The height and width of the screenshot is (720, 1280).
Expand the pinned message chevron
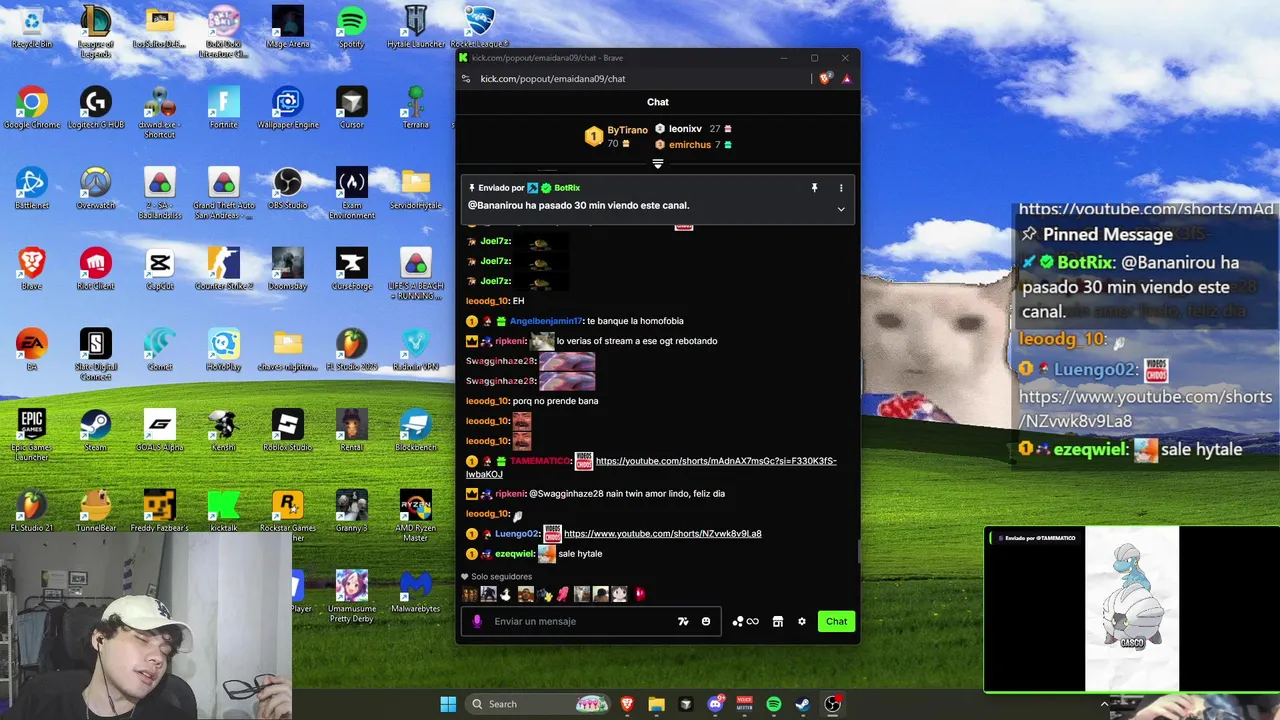pyautogui.click(x=841, y=209)
